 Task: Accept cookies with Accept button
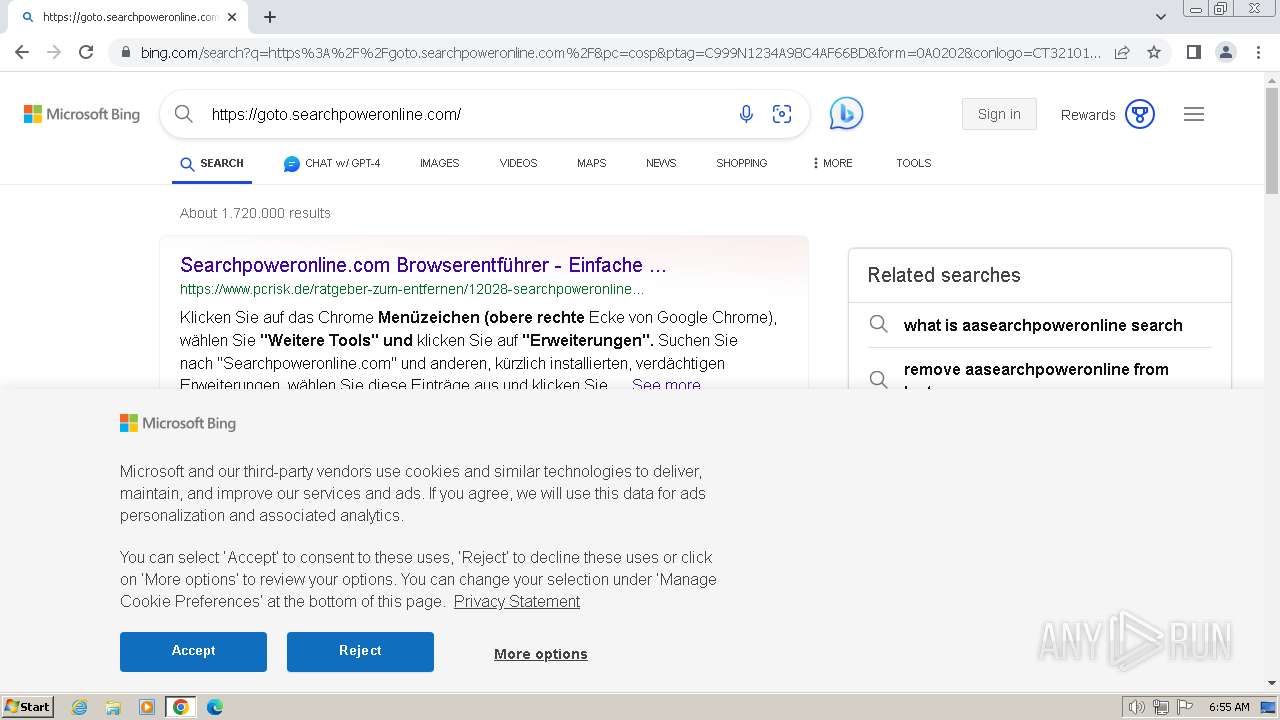pos(193,651)
